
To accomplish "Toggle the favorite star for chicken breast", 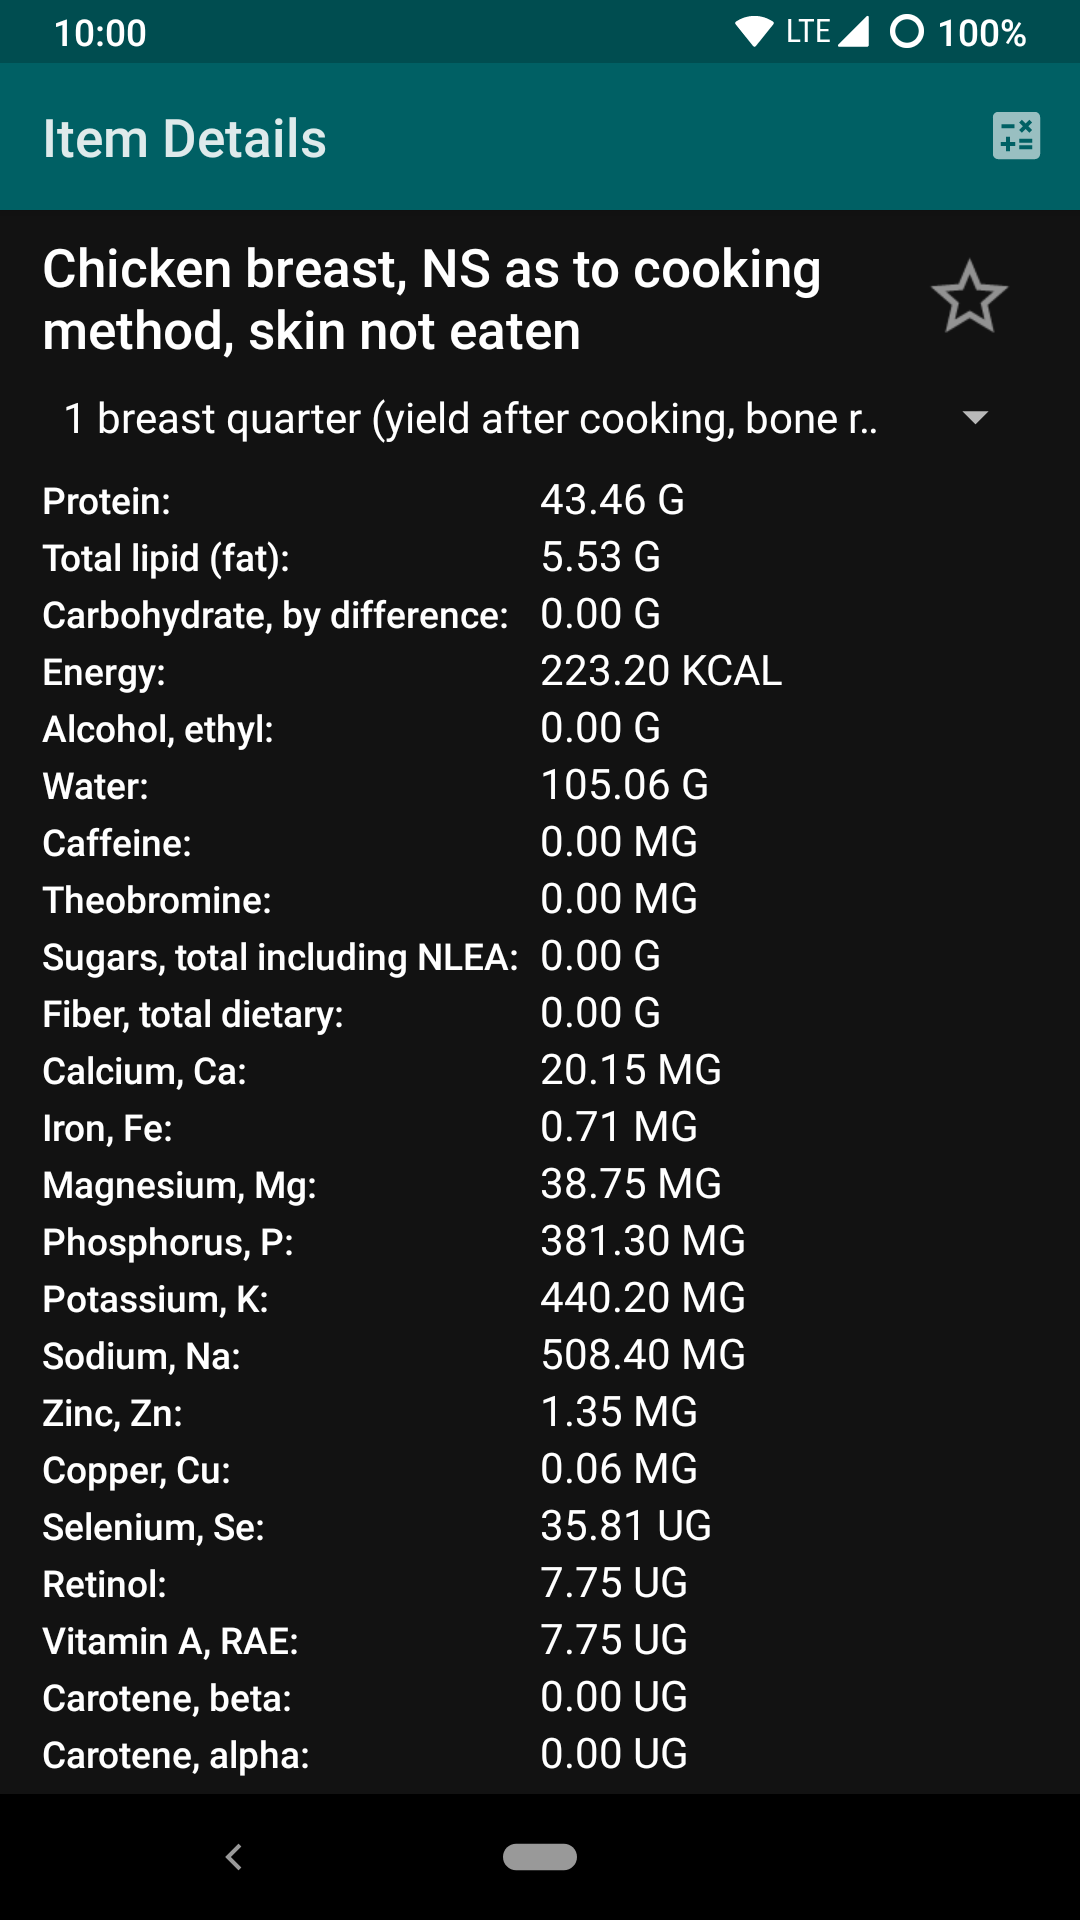I will tap(968, 298).
